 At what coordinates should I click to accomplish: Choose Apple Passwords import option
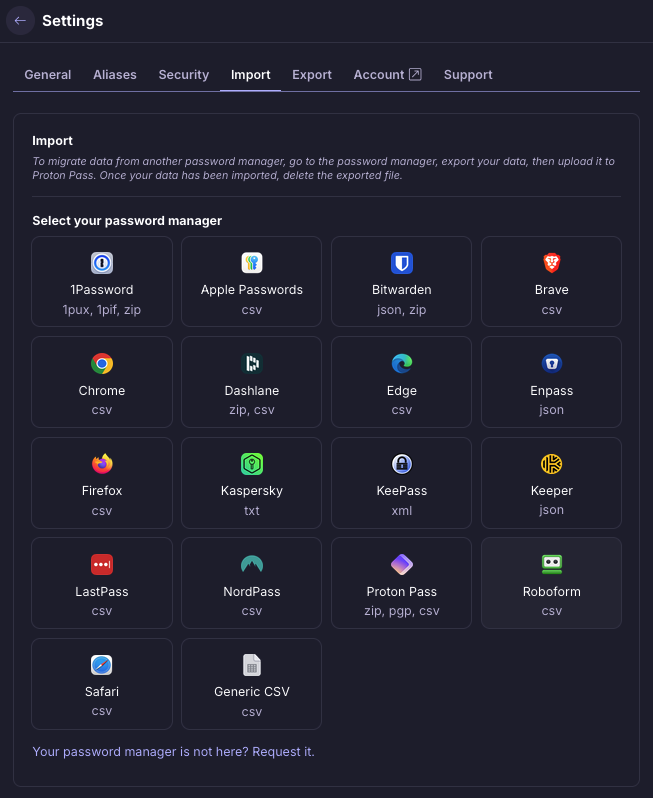252,281
